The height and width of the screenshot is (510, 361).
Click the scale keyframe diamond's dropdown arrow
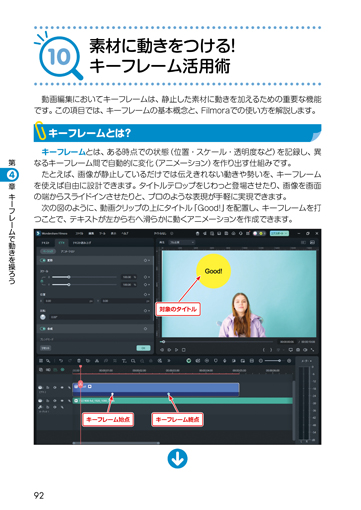click(x=149, y=277)
